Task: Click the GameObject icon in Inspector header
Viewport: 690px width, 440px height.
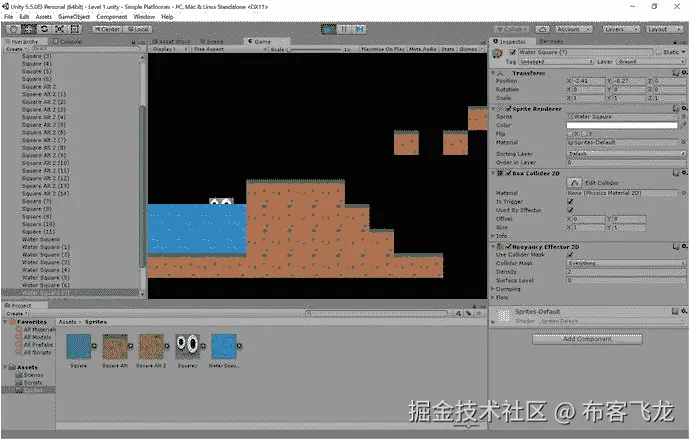Action: [x=498, y=54]
